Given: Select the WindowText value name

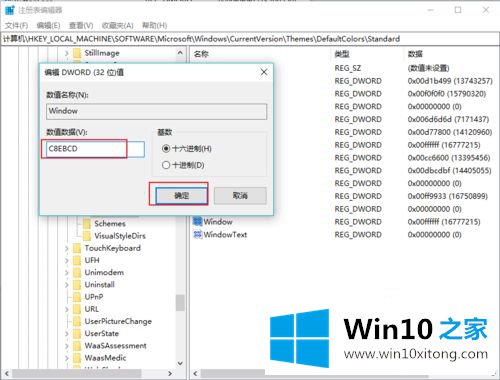Looking at the screenshot, I should click(x=225, y=235).
